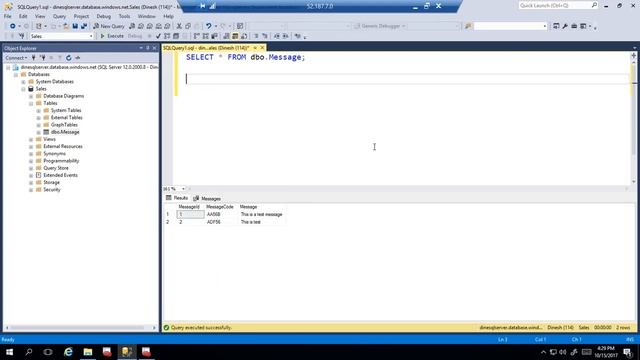Click the Refresh icon in Object Explorer
The height and width of the screenshot is (360, 640).
click(x=69, y=58)
